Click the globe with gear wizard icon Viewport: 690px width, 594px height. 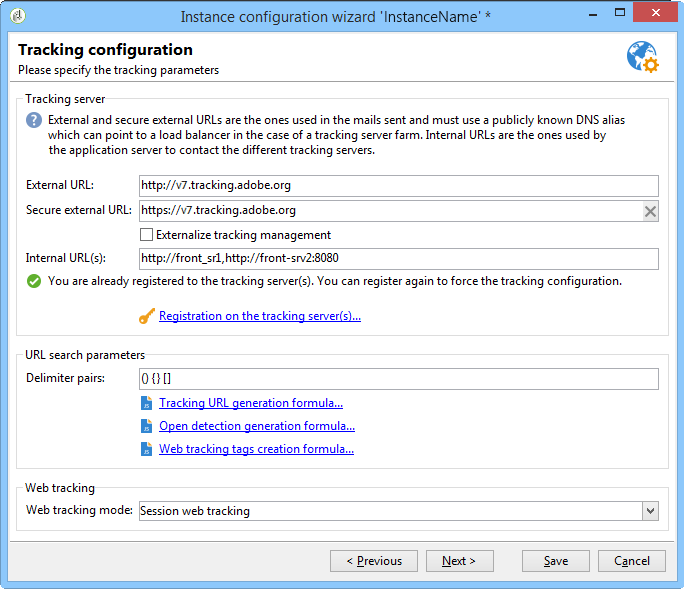pos(642,57)
